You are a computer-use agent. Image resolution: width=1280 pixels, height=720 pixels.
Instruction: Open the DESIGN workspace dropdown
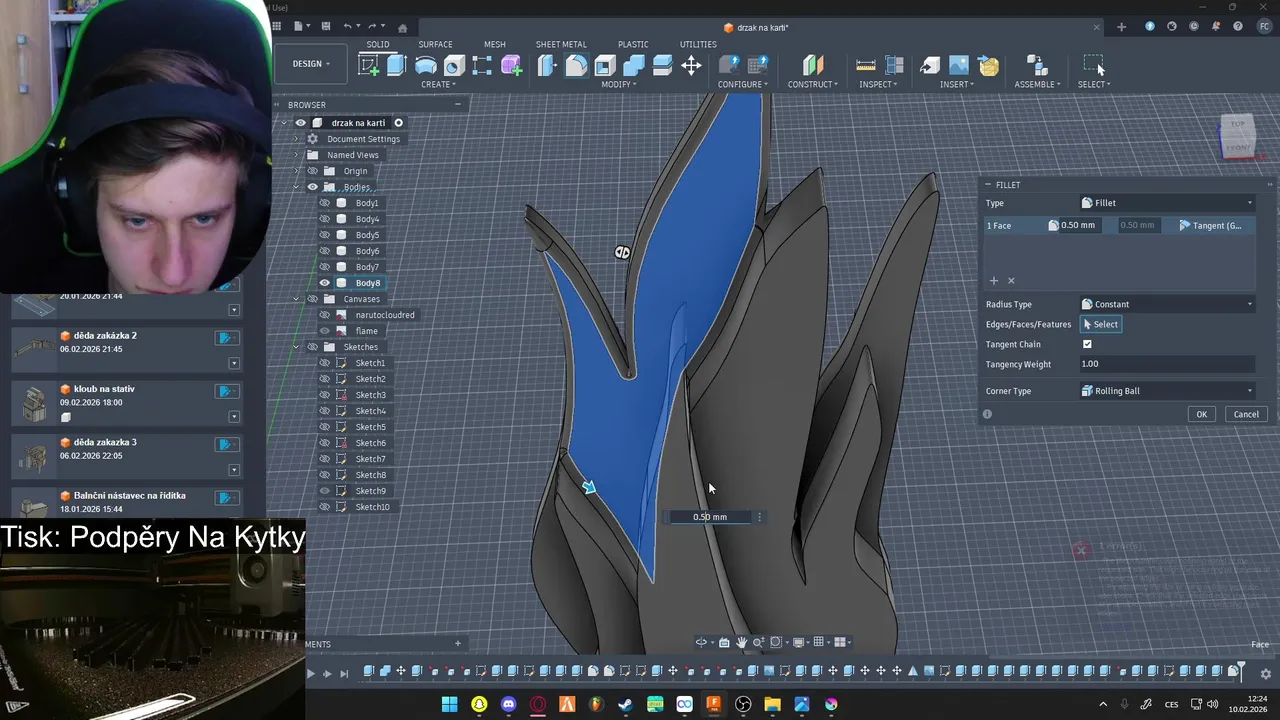[x=311, y=64]
